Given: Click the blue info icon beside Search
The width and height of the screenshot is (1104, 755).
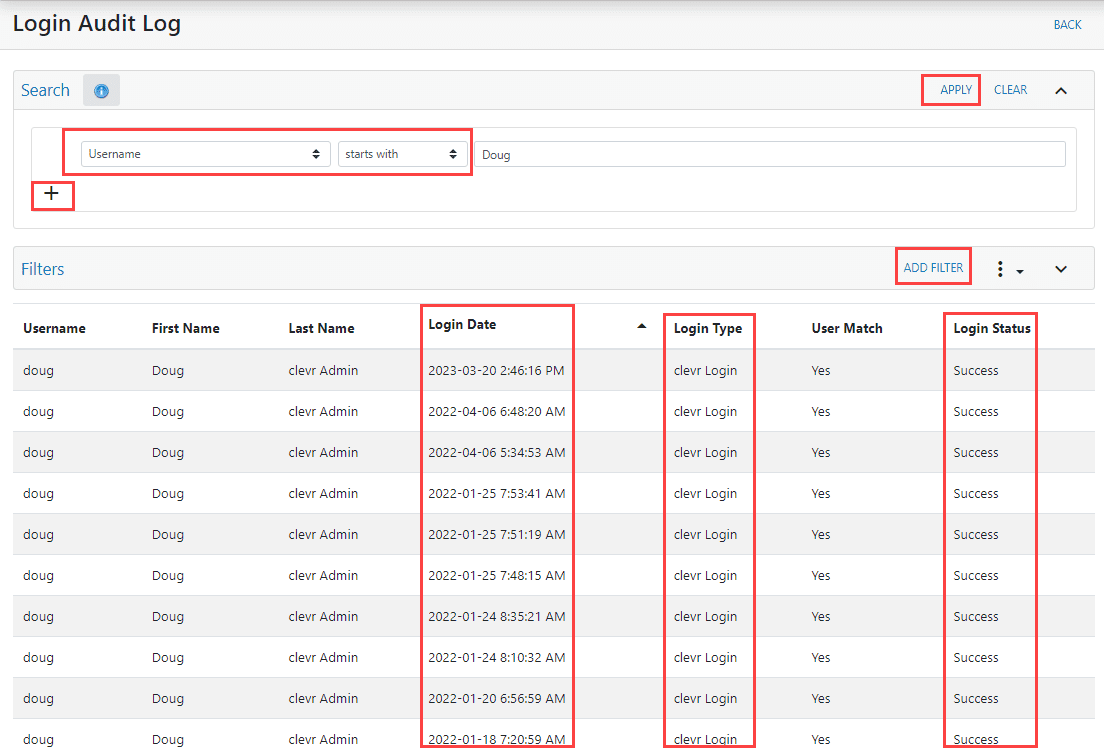Looking at the screenshot, I should (101, 91).
